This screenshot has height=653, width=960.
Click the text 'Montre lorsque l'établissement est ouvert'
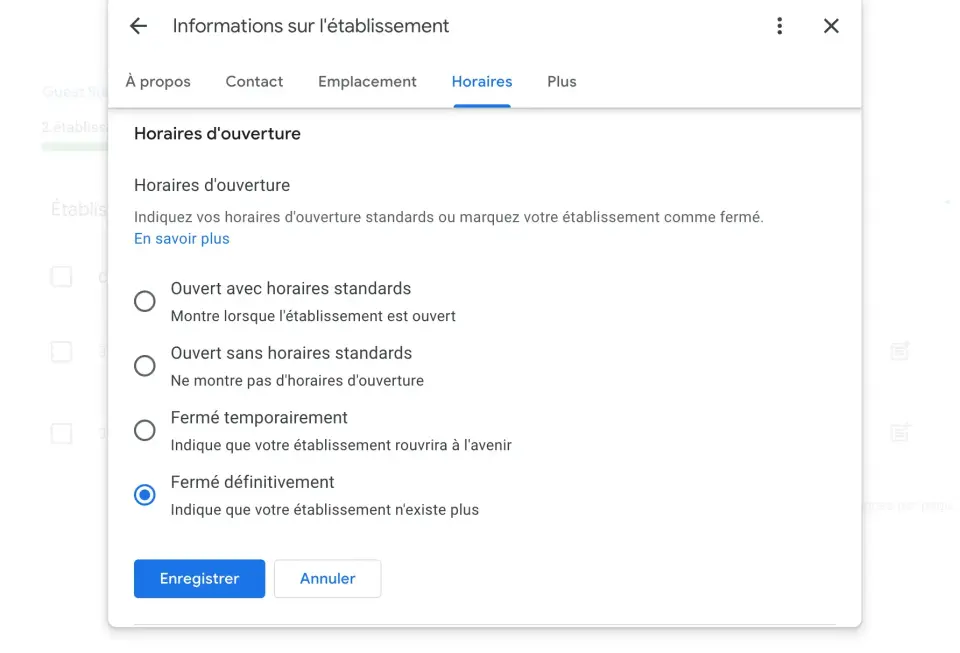(313, 316)
